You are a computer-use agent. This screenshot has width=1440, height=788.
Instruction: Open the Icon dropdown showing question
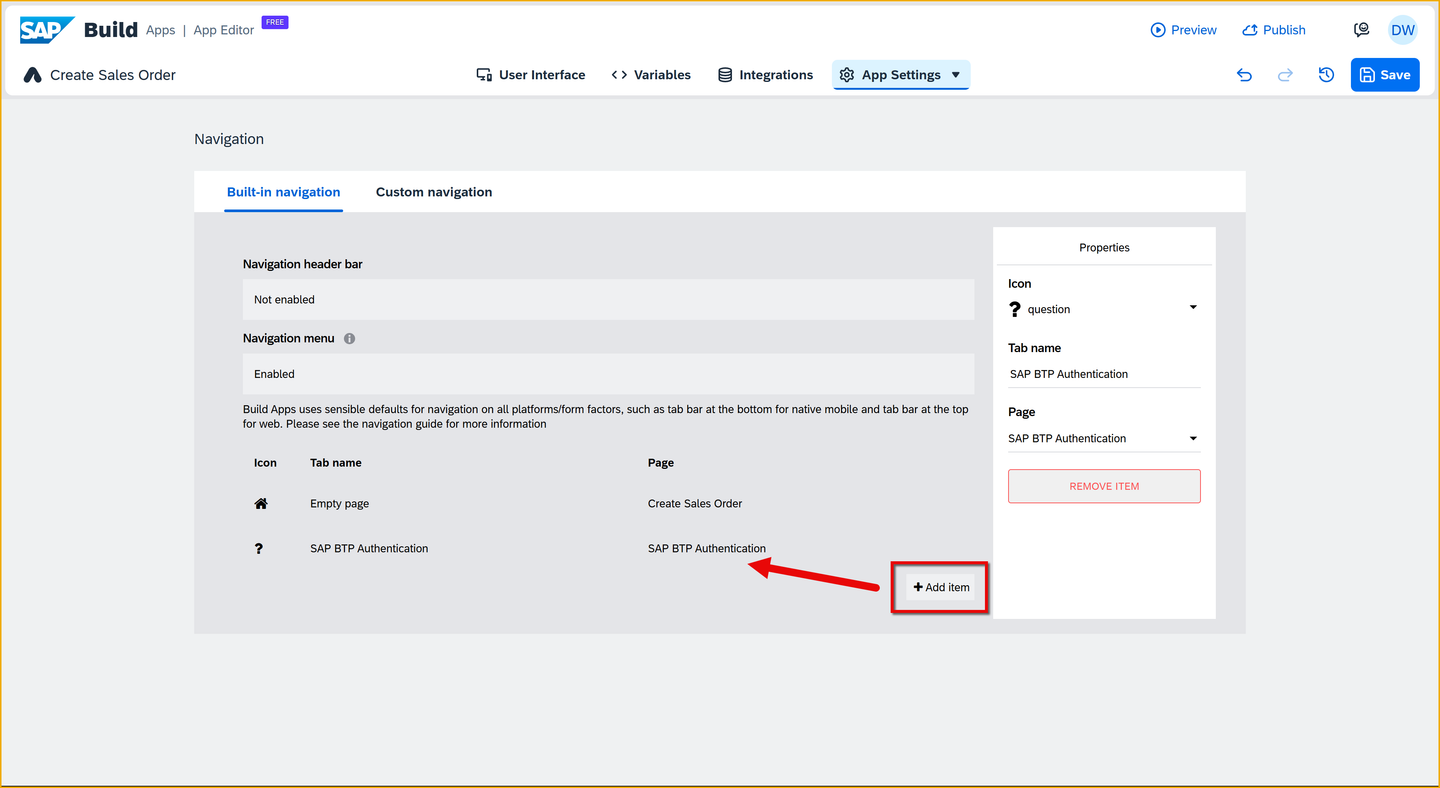click(1104, 309)
